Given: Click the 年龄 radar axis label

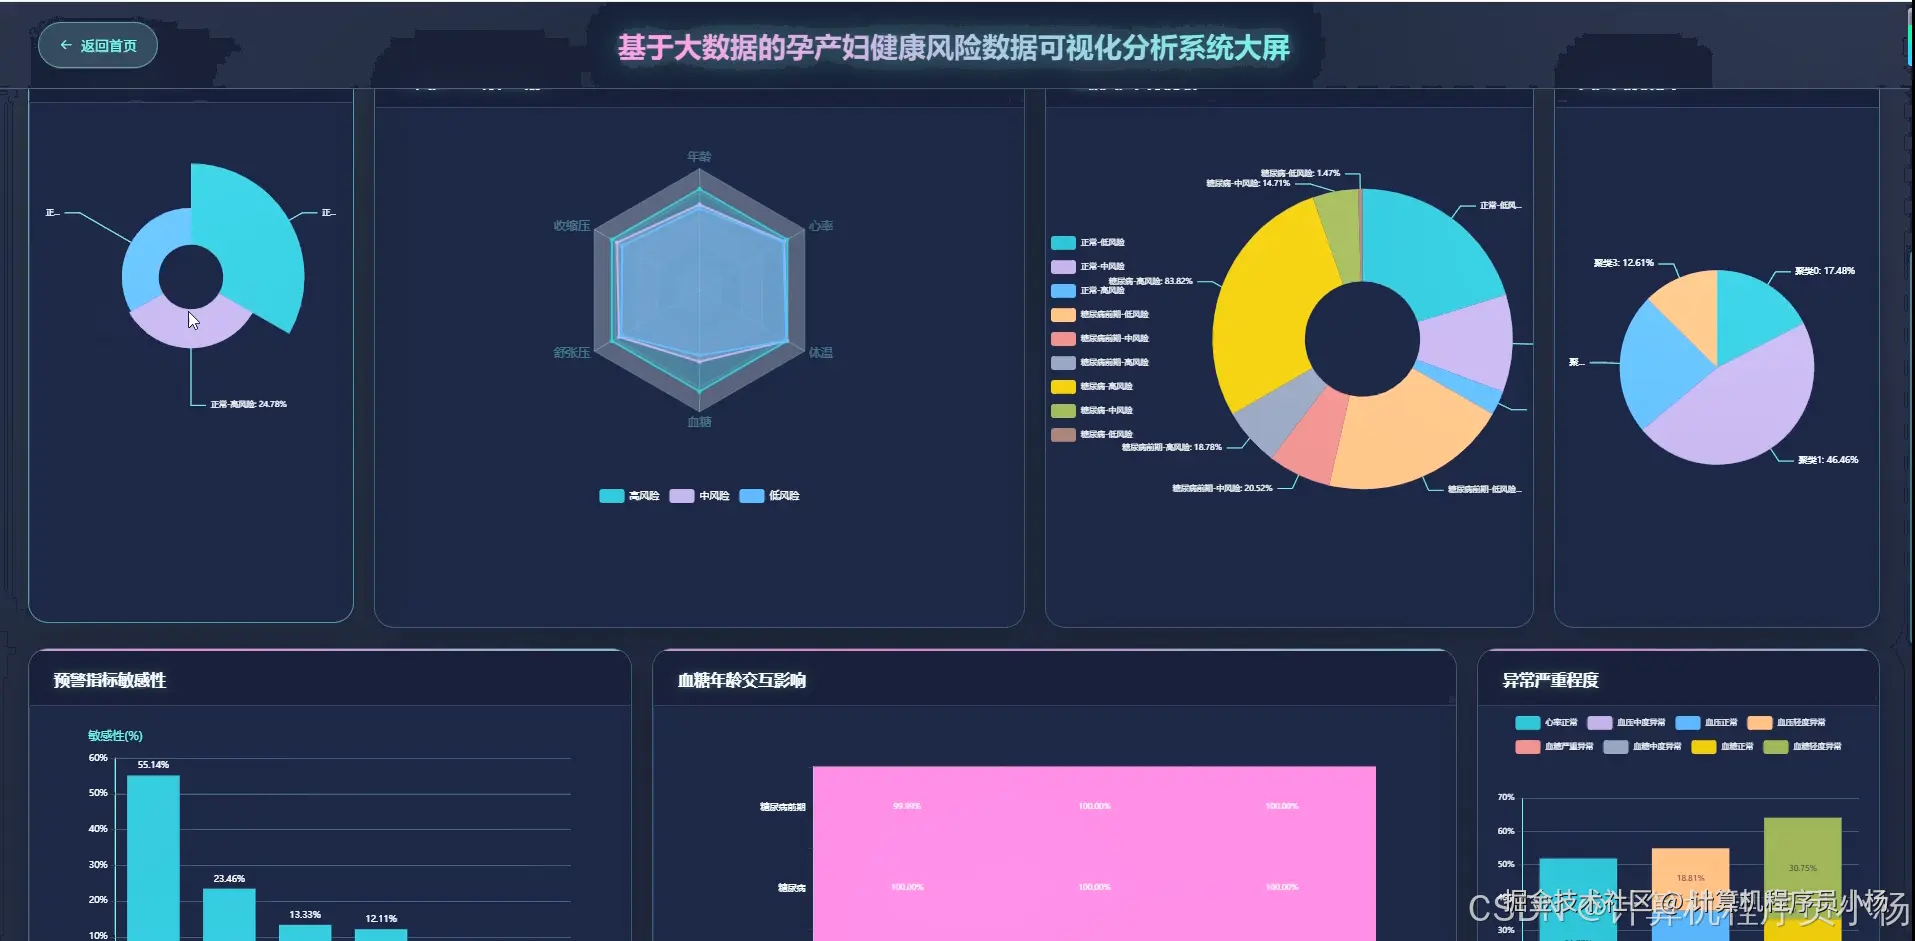Looking at the screenshot, I should [x=699, y=157].
